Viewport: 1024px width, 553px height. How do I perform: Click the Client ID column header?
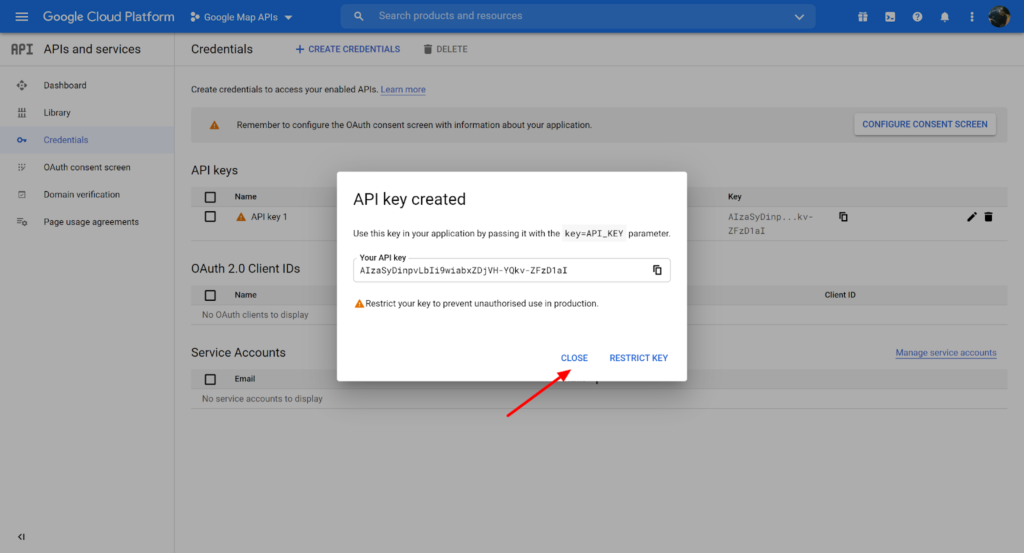(x=840, y=295)
